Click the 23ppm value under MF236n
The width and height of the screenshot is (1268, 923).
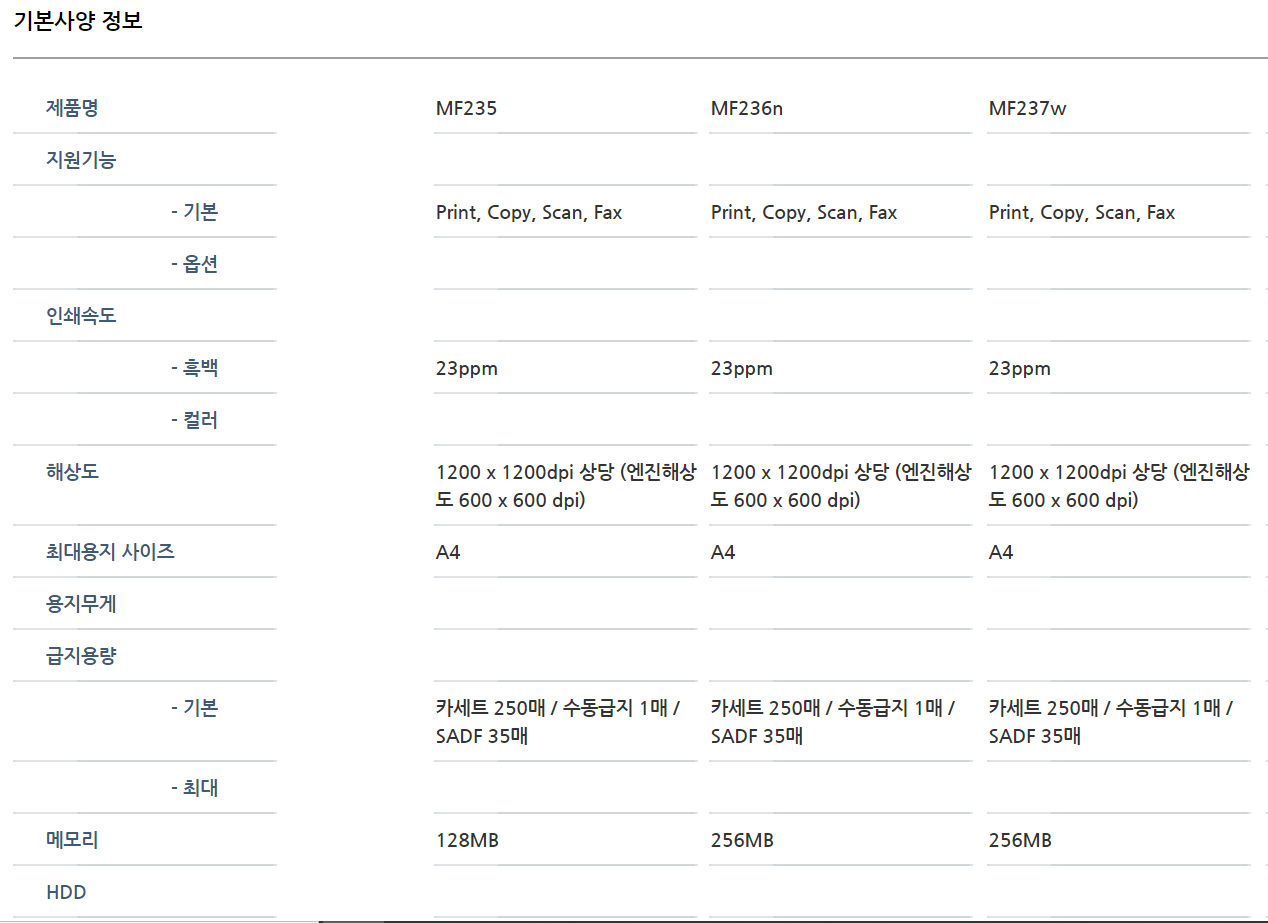[x=741, y=368]
